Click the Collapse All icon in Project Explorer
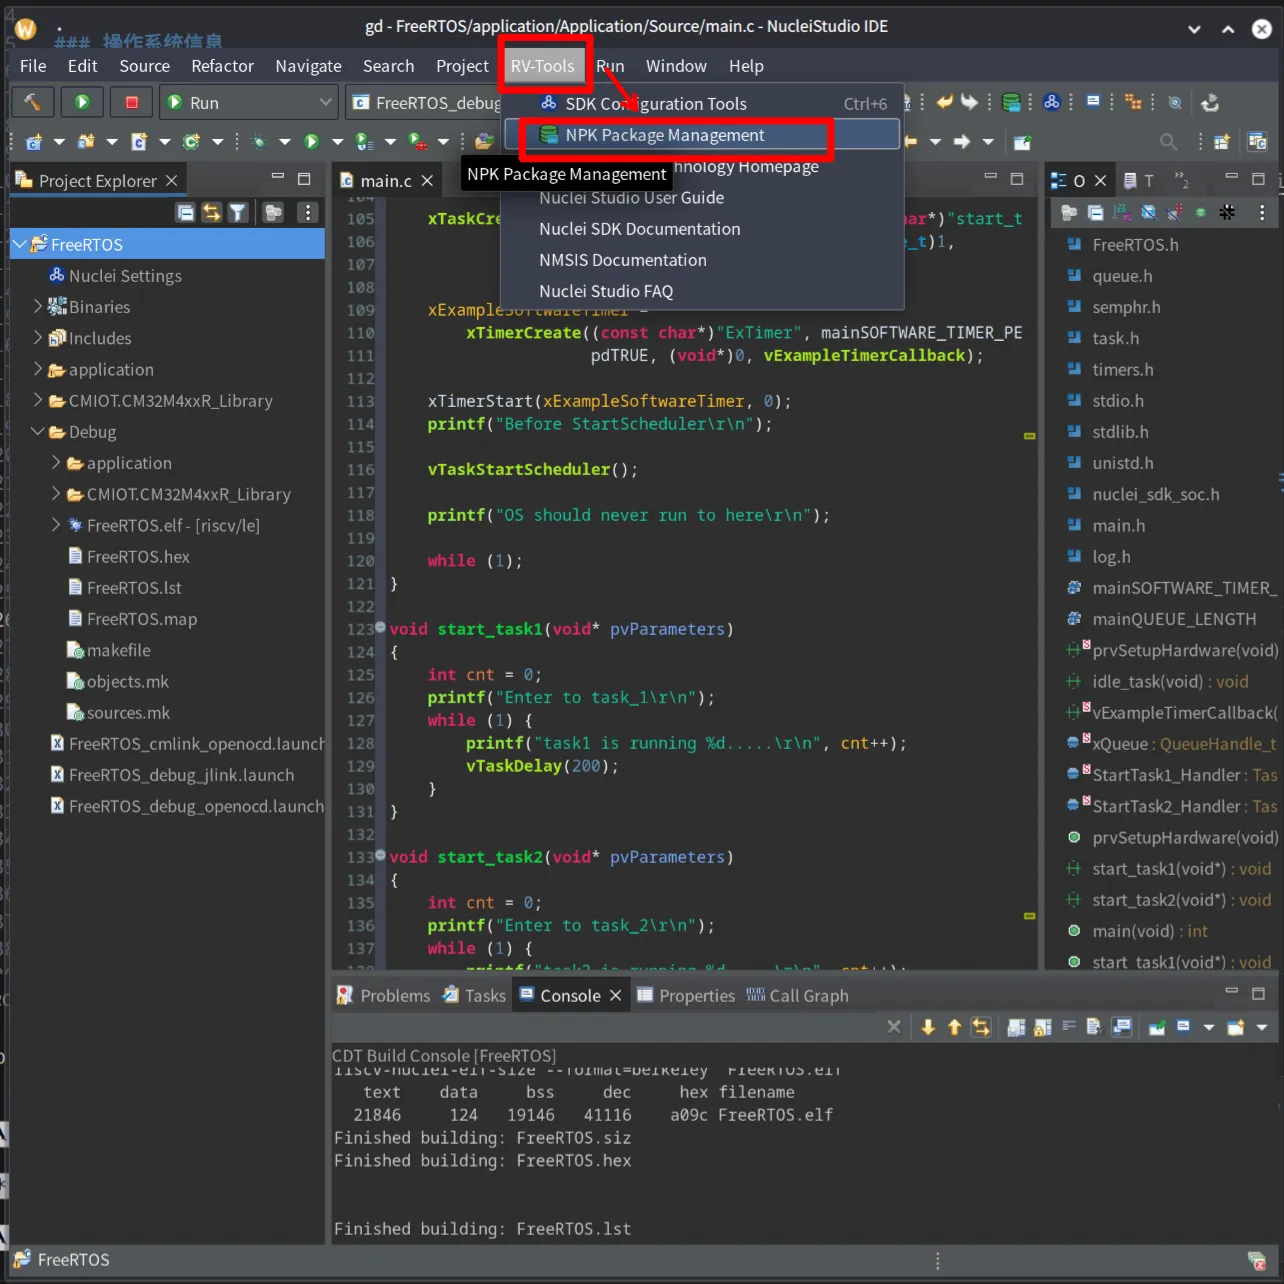The height and width of the screenshot is (1284, 1284). click(185, 212)
